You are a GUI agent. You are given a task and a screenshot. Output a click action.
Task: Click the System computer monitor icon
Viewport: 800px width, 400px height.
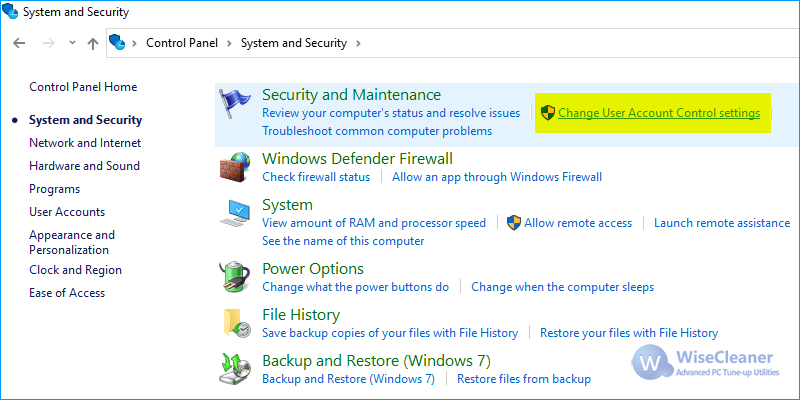pyautogui.click(x=235, y=213)
